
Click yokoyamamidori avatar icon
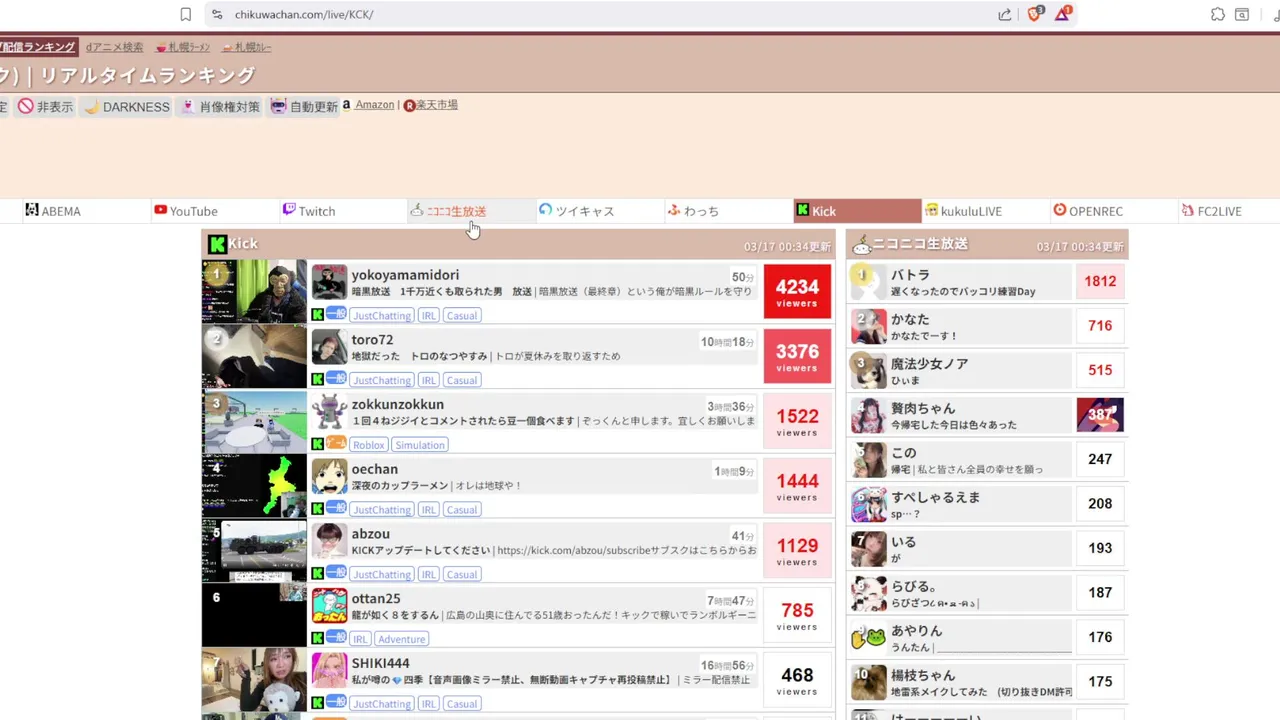click(x=329, y=282)
